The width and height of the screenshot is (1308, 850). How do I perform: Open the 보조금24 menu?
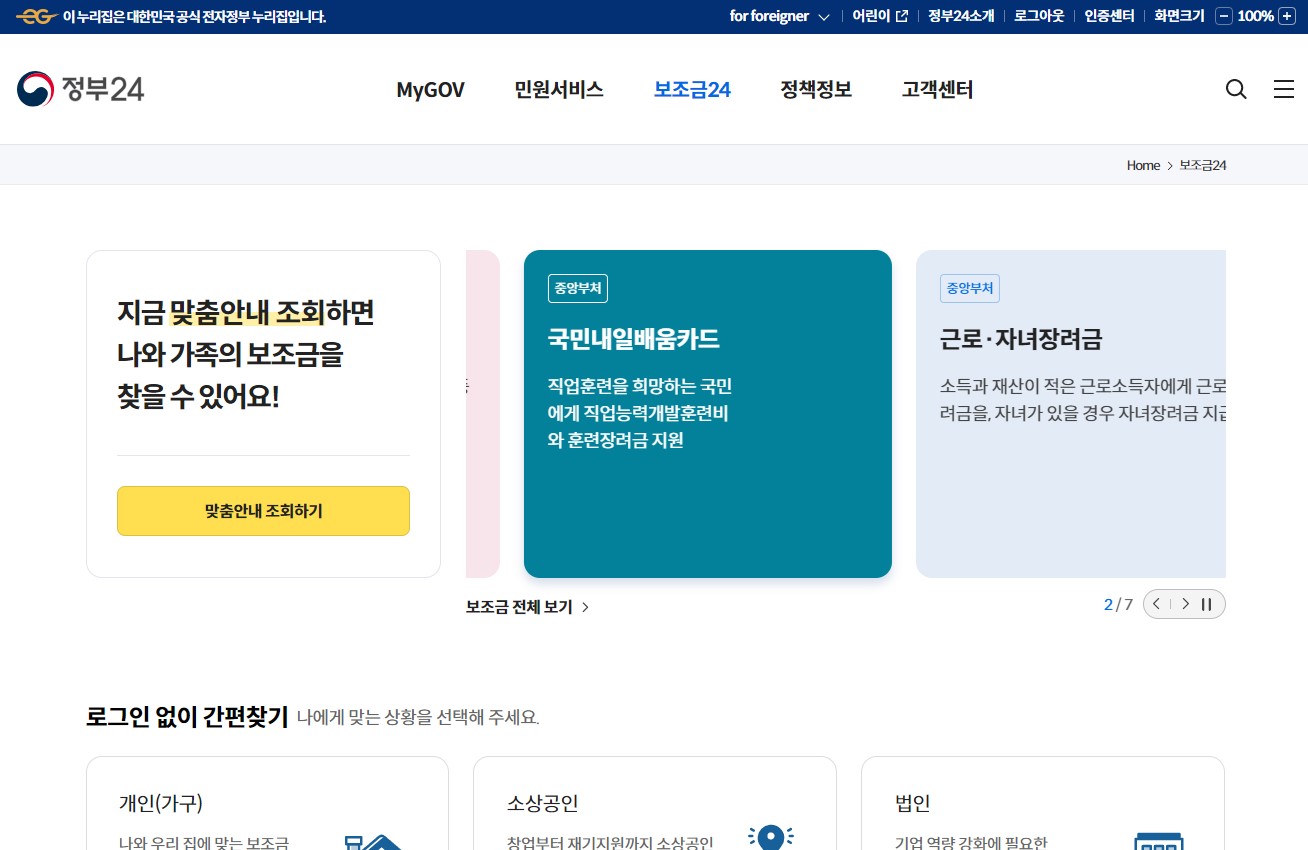[692, 90]
